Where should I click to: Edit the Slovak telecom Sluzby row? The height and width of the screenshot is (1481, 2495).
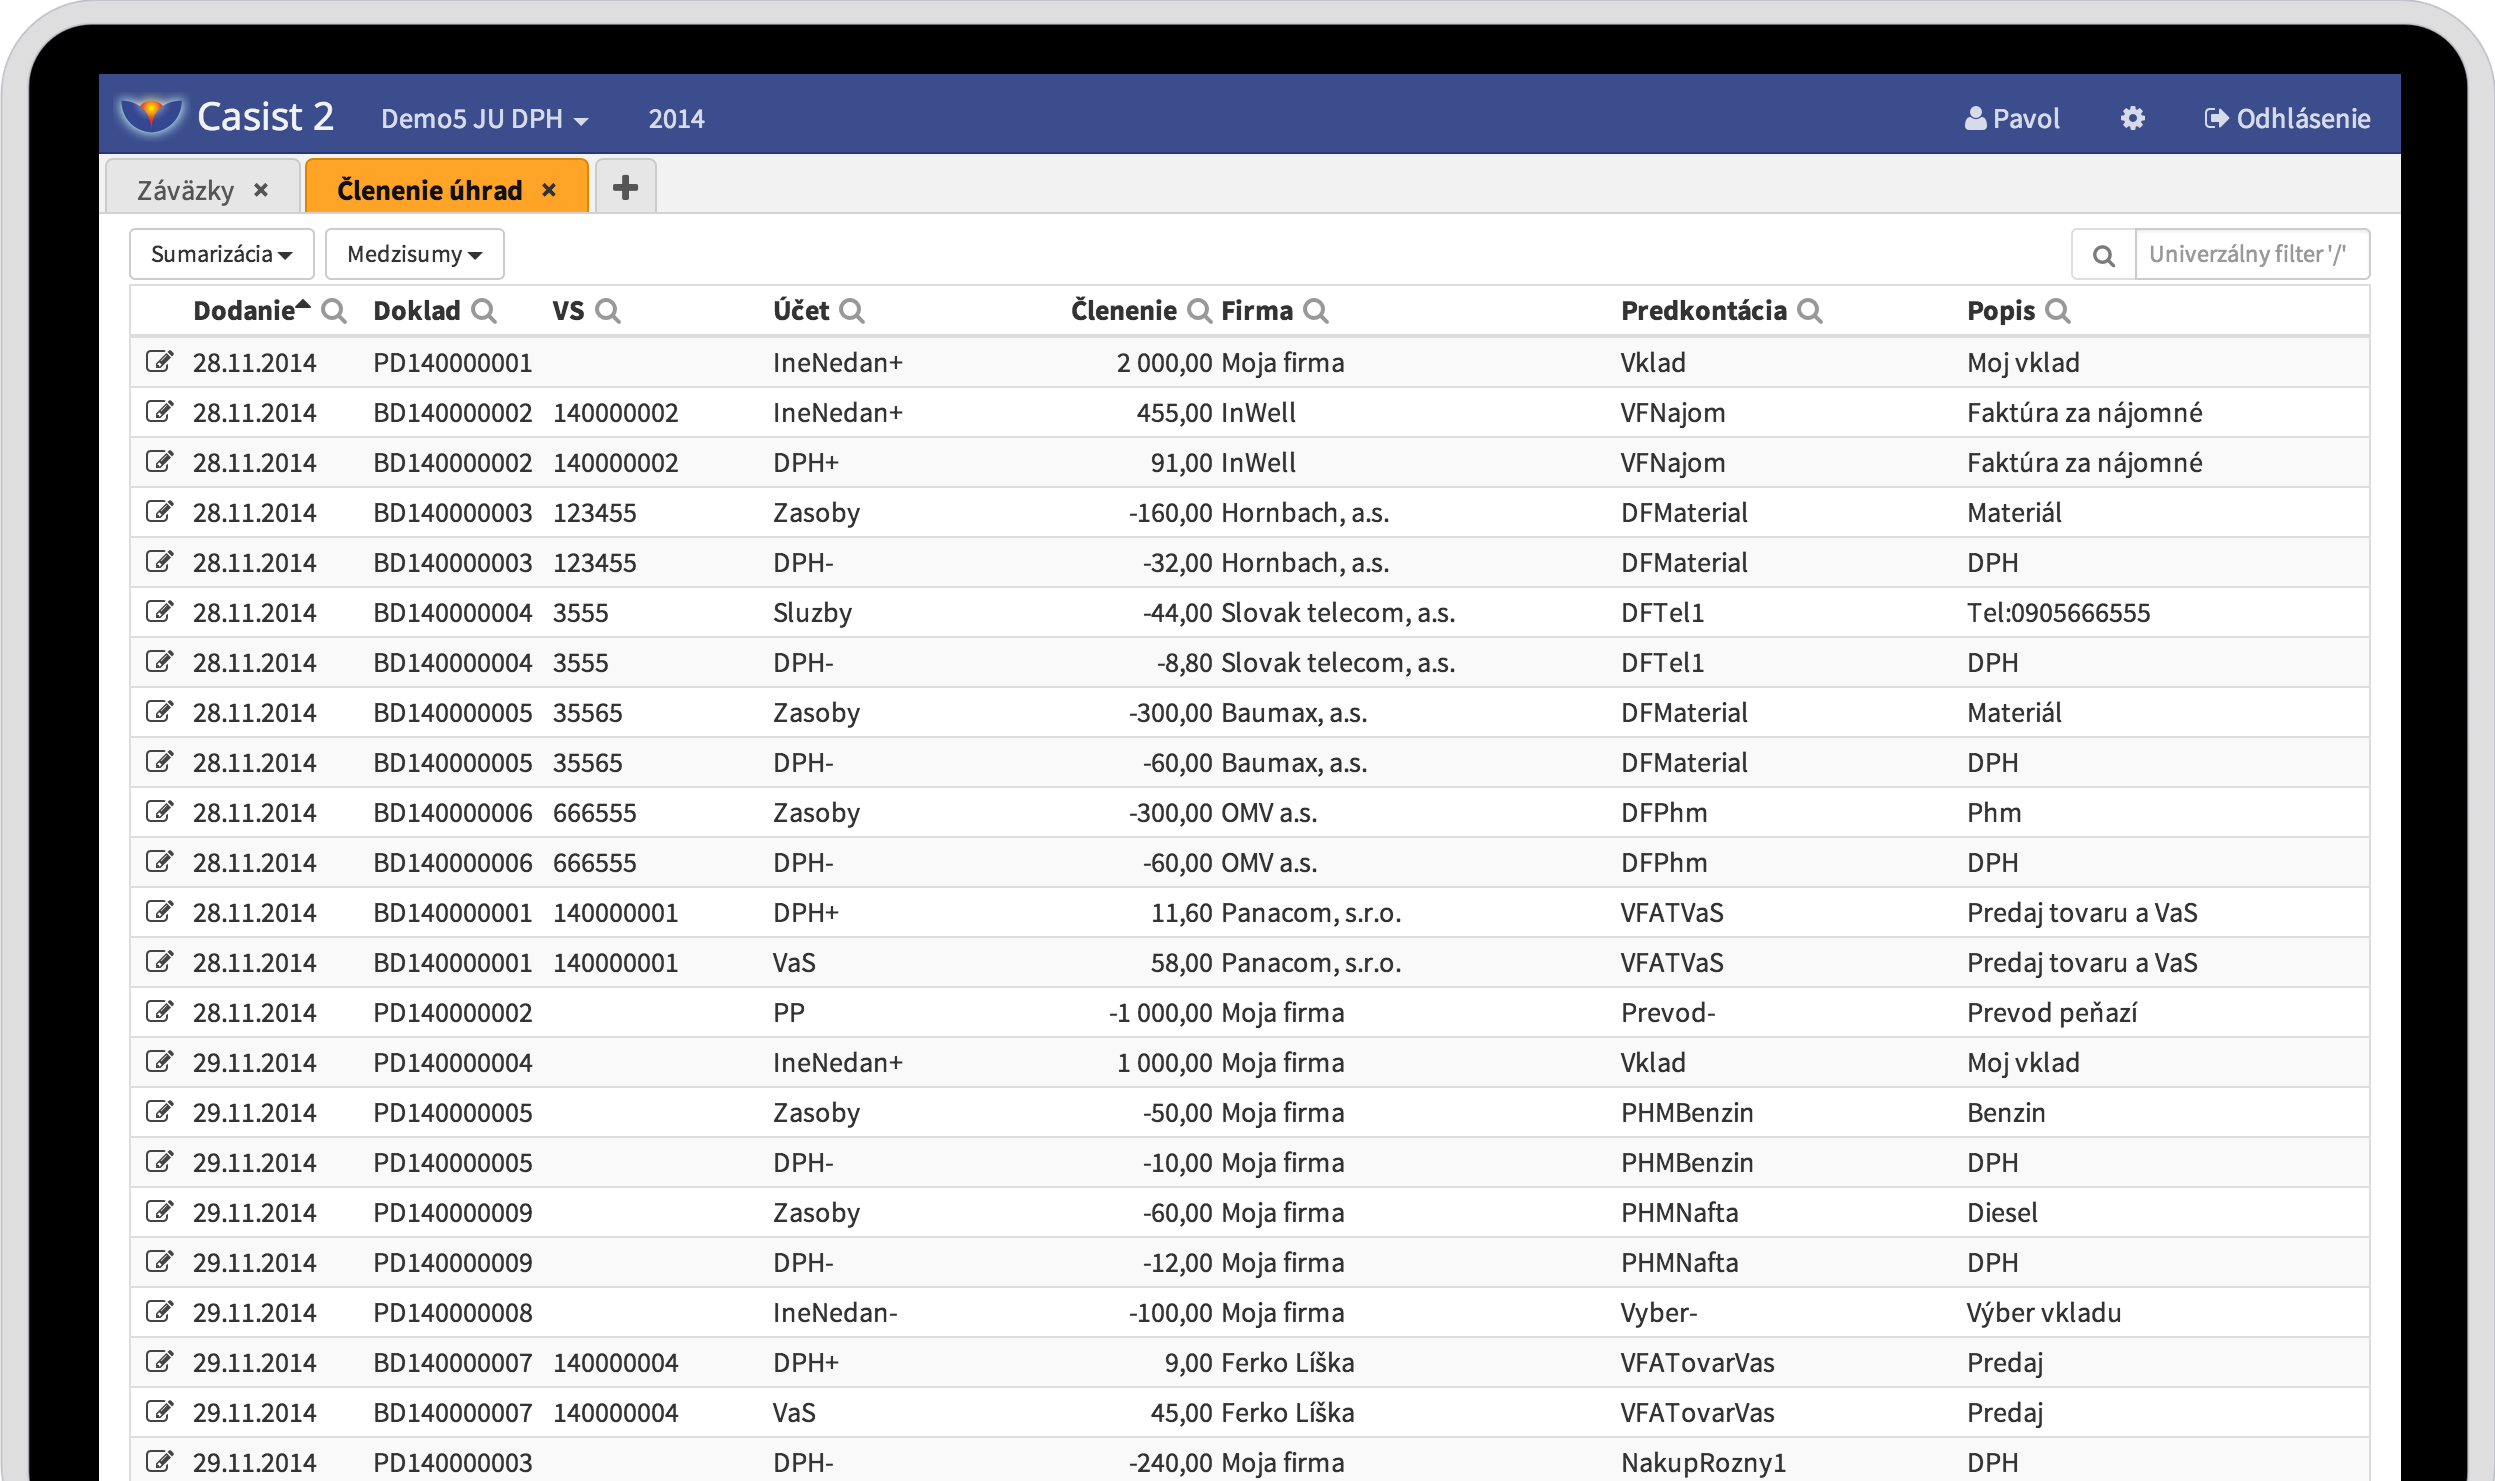pyautogui.click(x=159, y=611)
